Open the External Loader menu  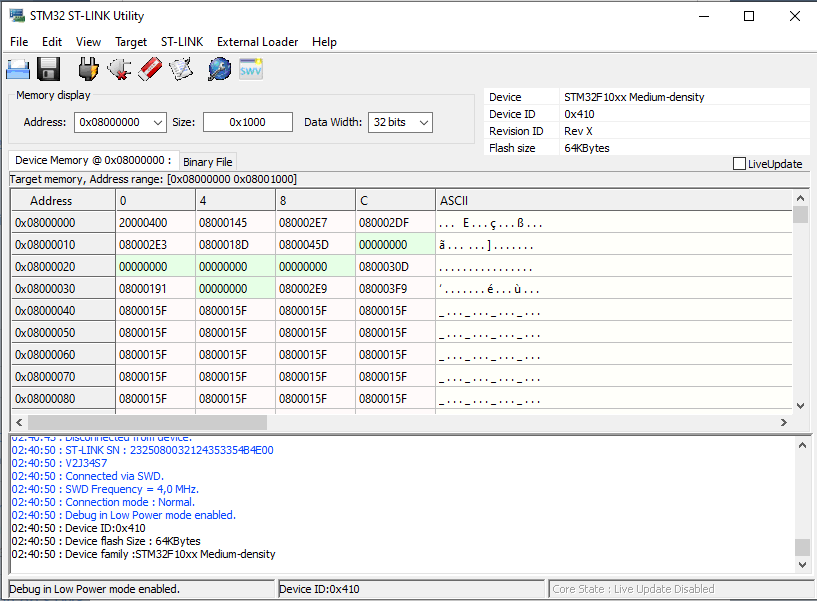pyautogui.click(x=257, y=42)
